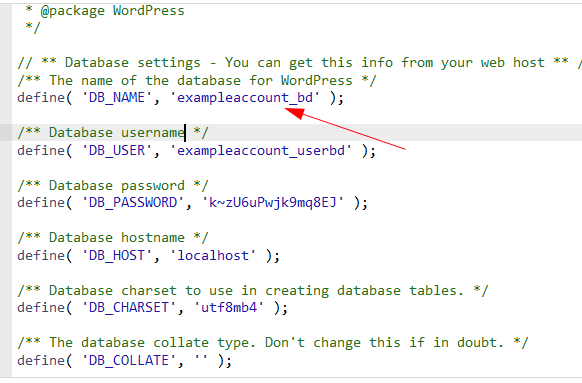
Task: Click the 'DB_NAME' constant text
Action: click(x=117, y=98)
